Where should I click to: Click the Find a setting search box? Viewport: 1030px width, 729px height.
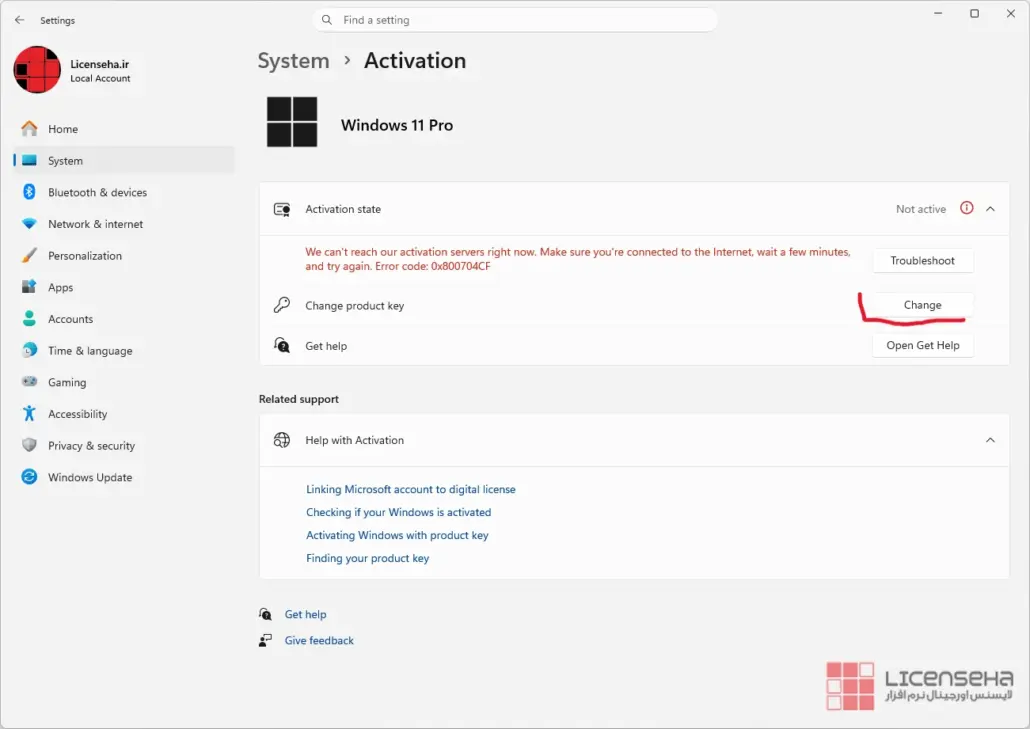click(x=515, y=20)
